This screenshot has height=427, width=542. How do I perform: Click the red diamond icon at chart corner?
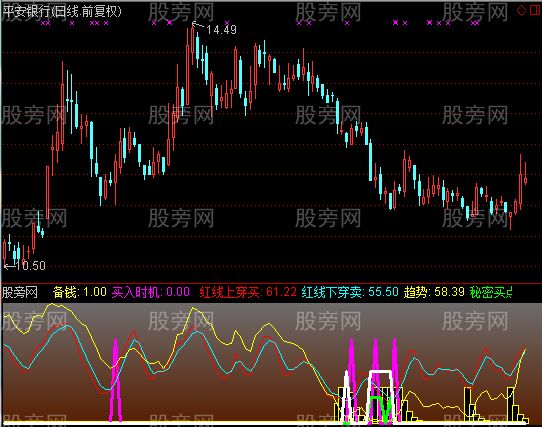(521, 10)
